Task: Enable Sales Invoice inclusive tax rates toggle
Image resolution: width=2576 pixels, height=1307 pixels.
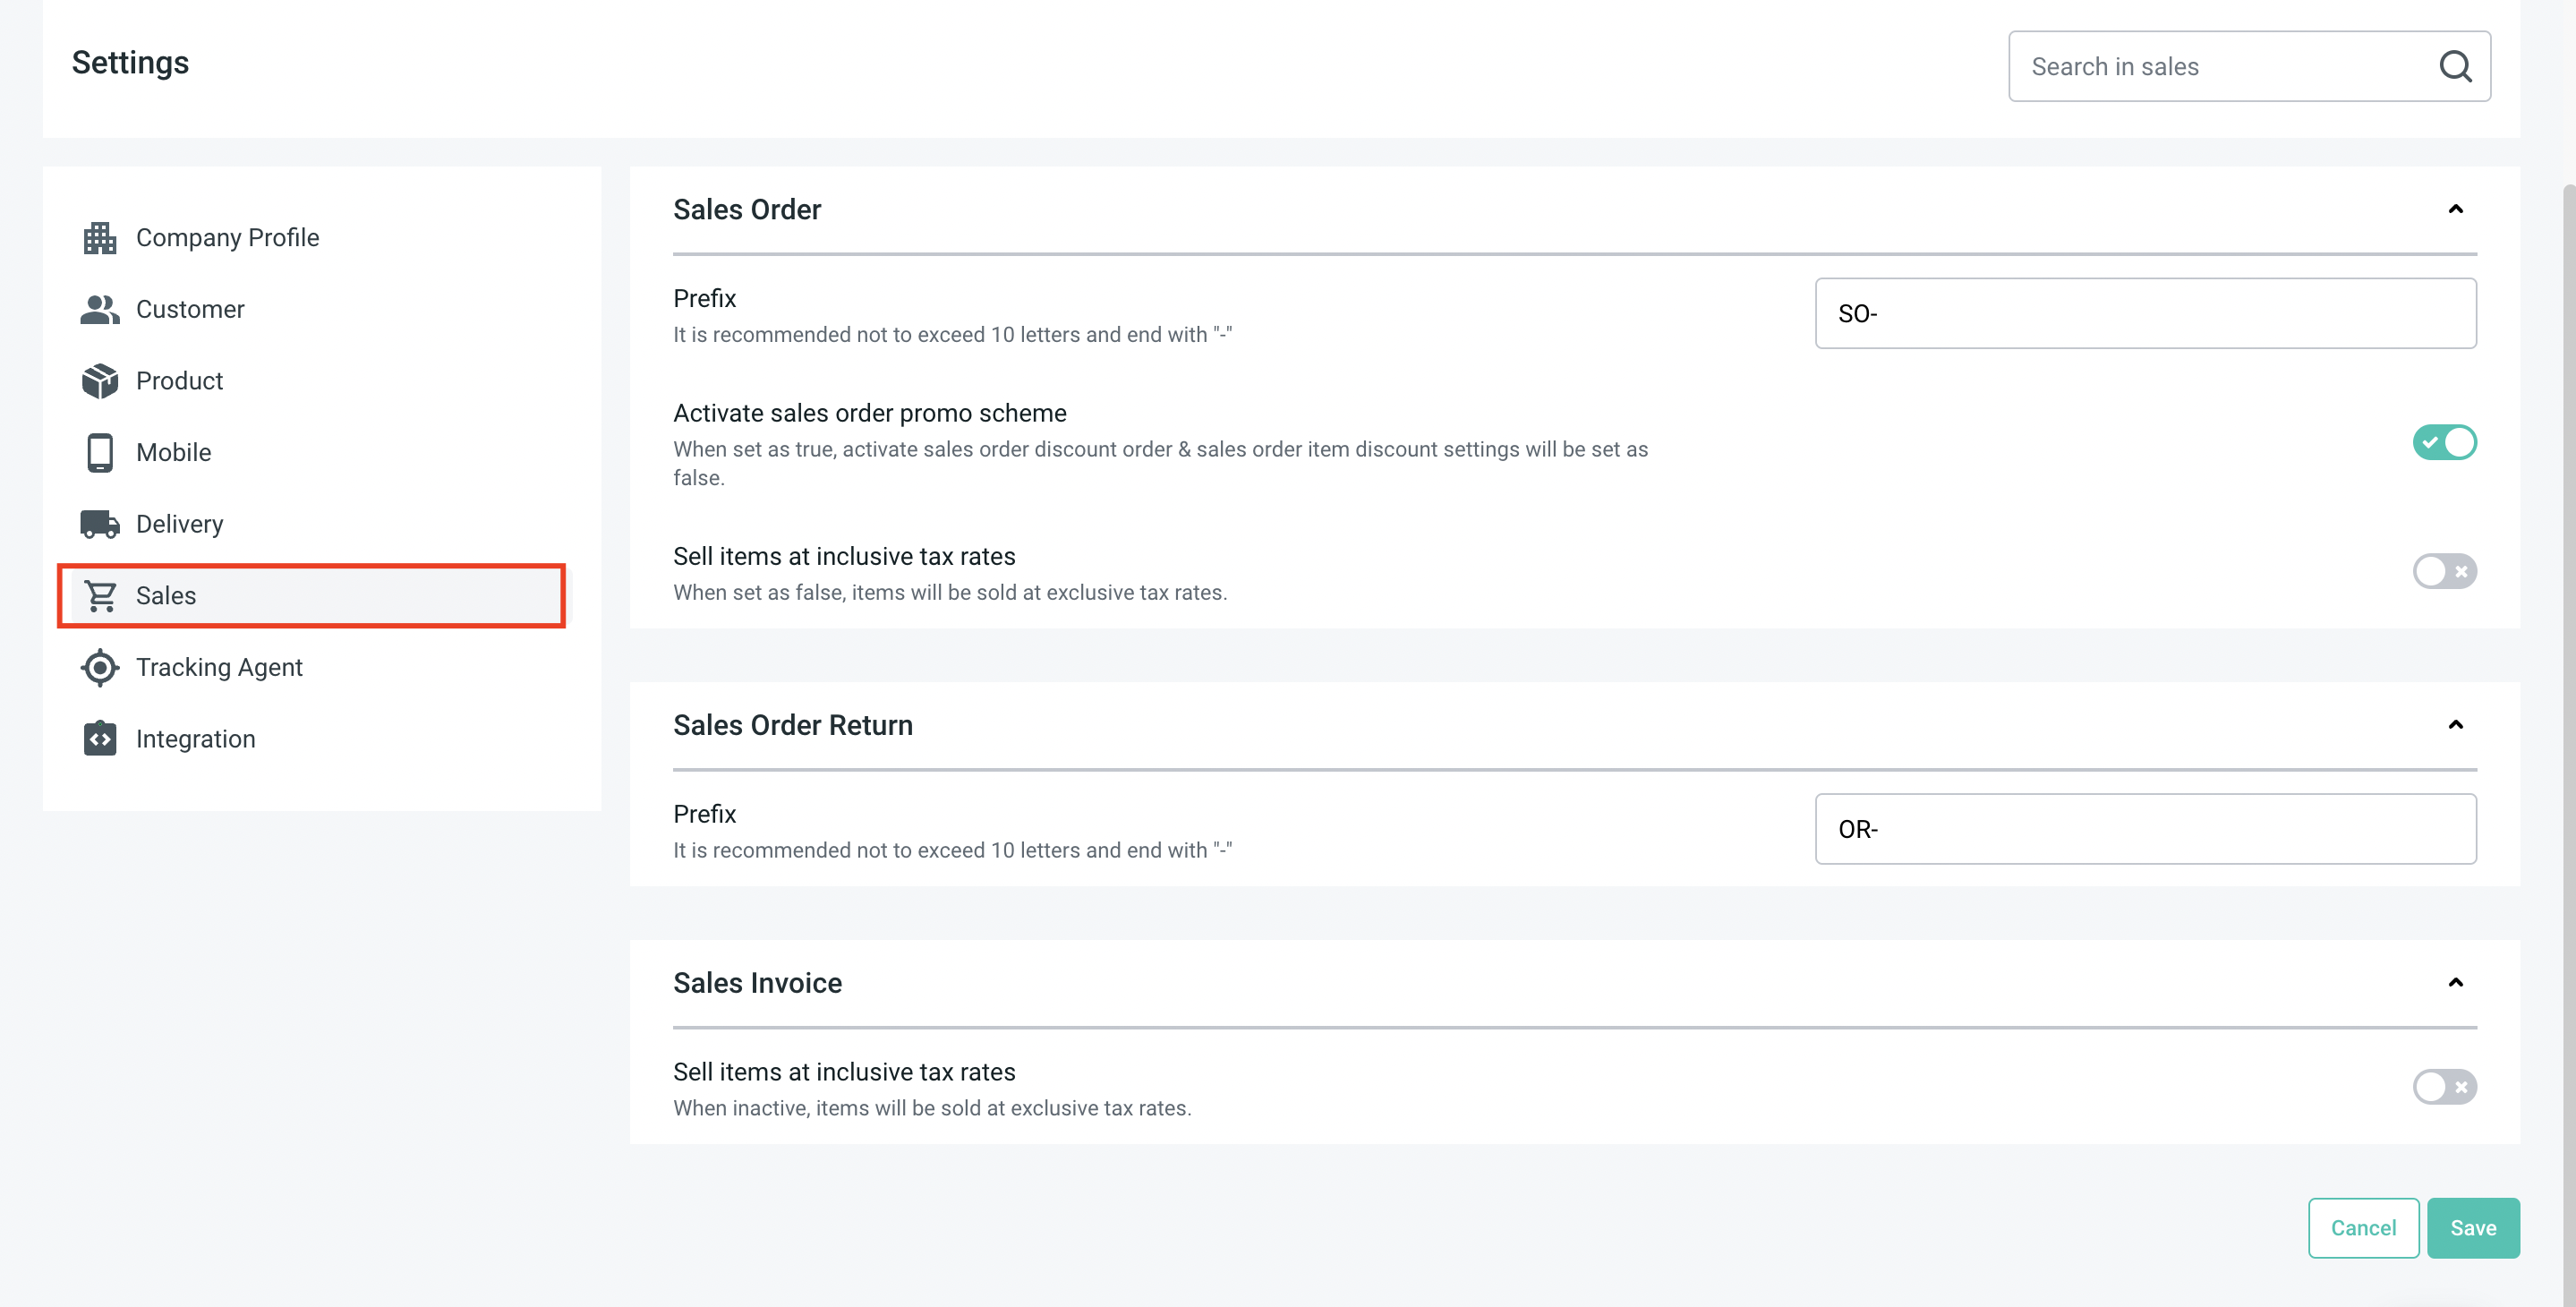Action: [x=2444, y=1087]
